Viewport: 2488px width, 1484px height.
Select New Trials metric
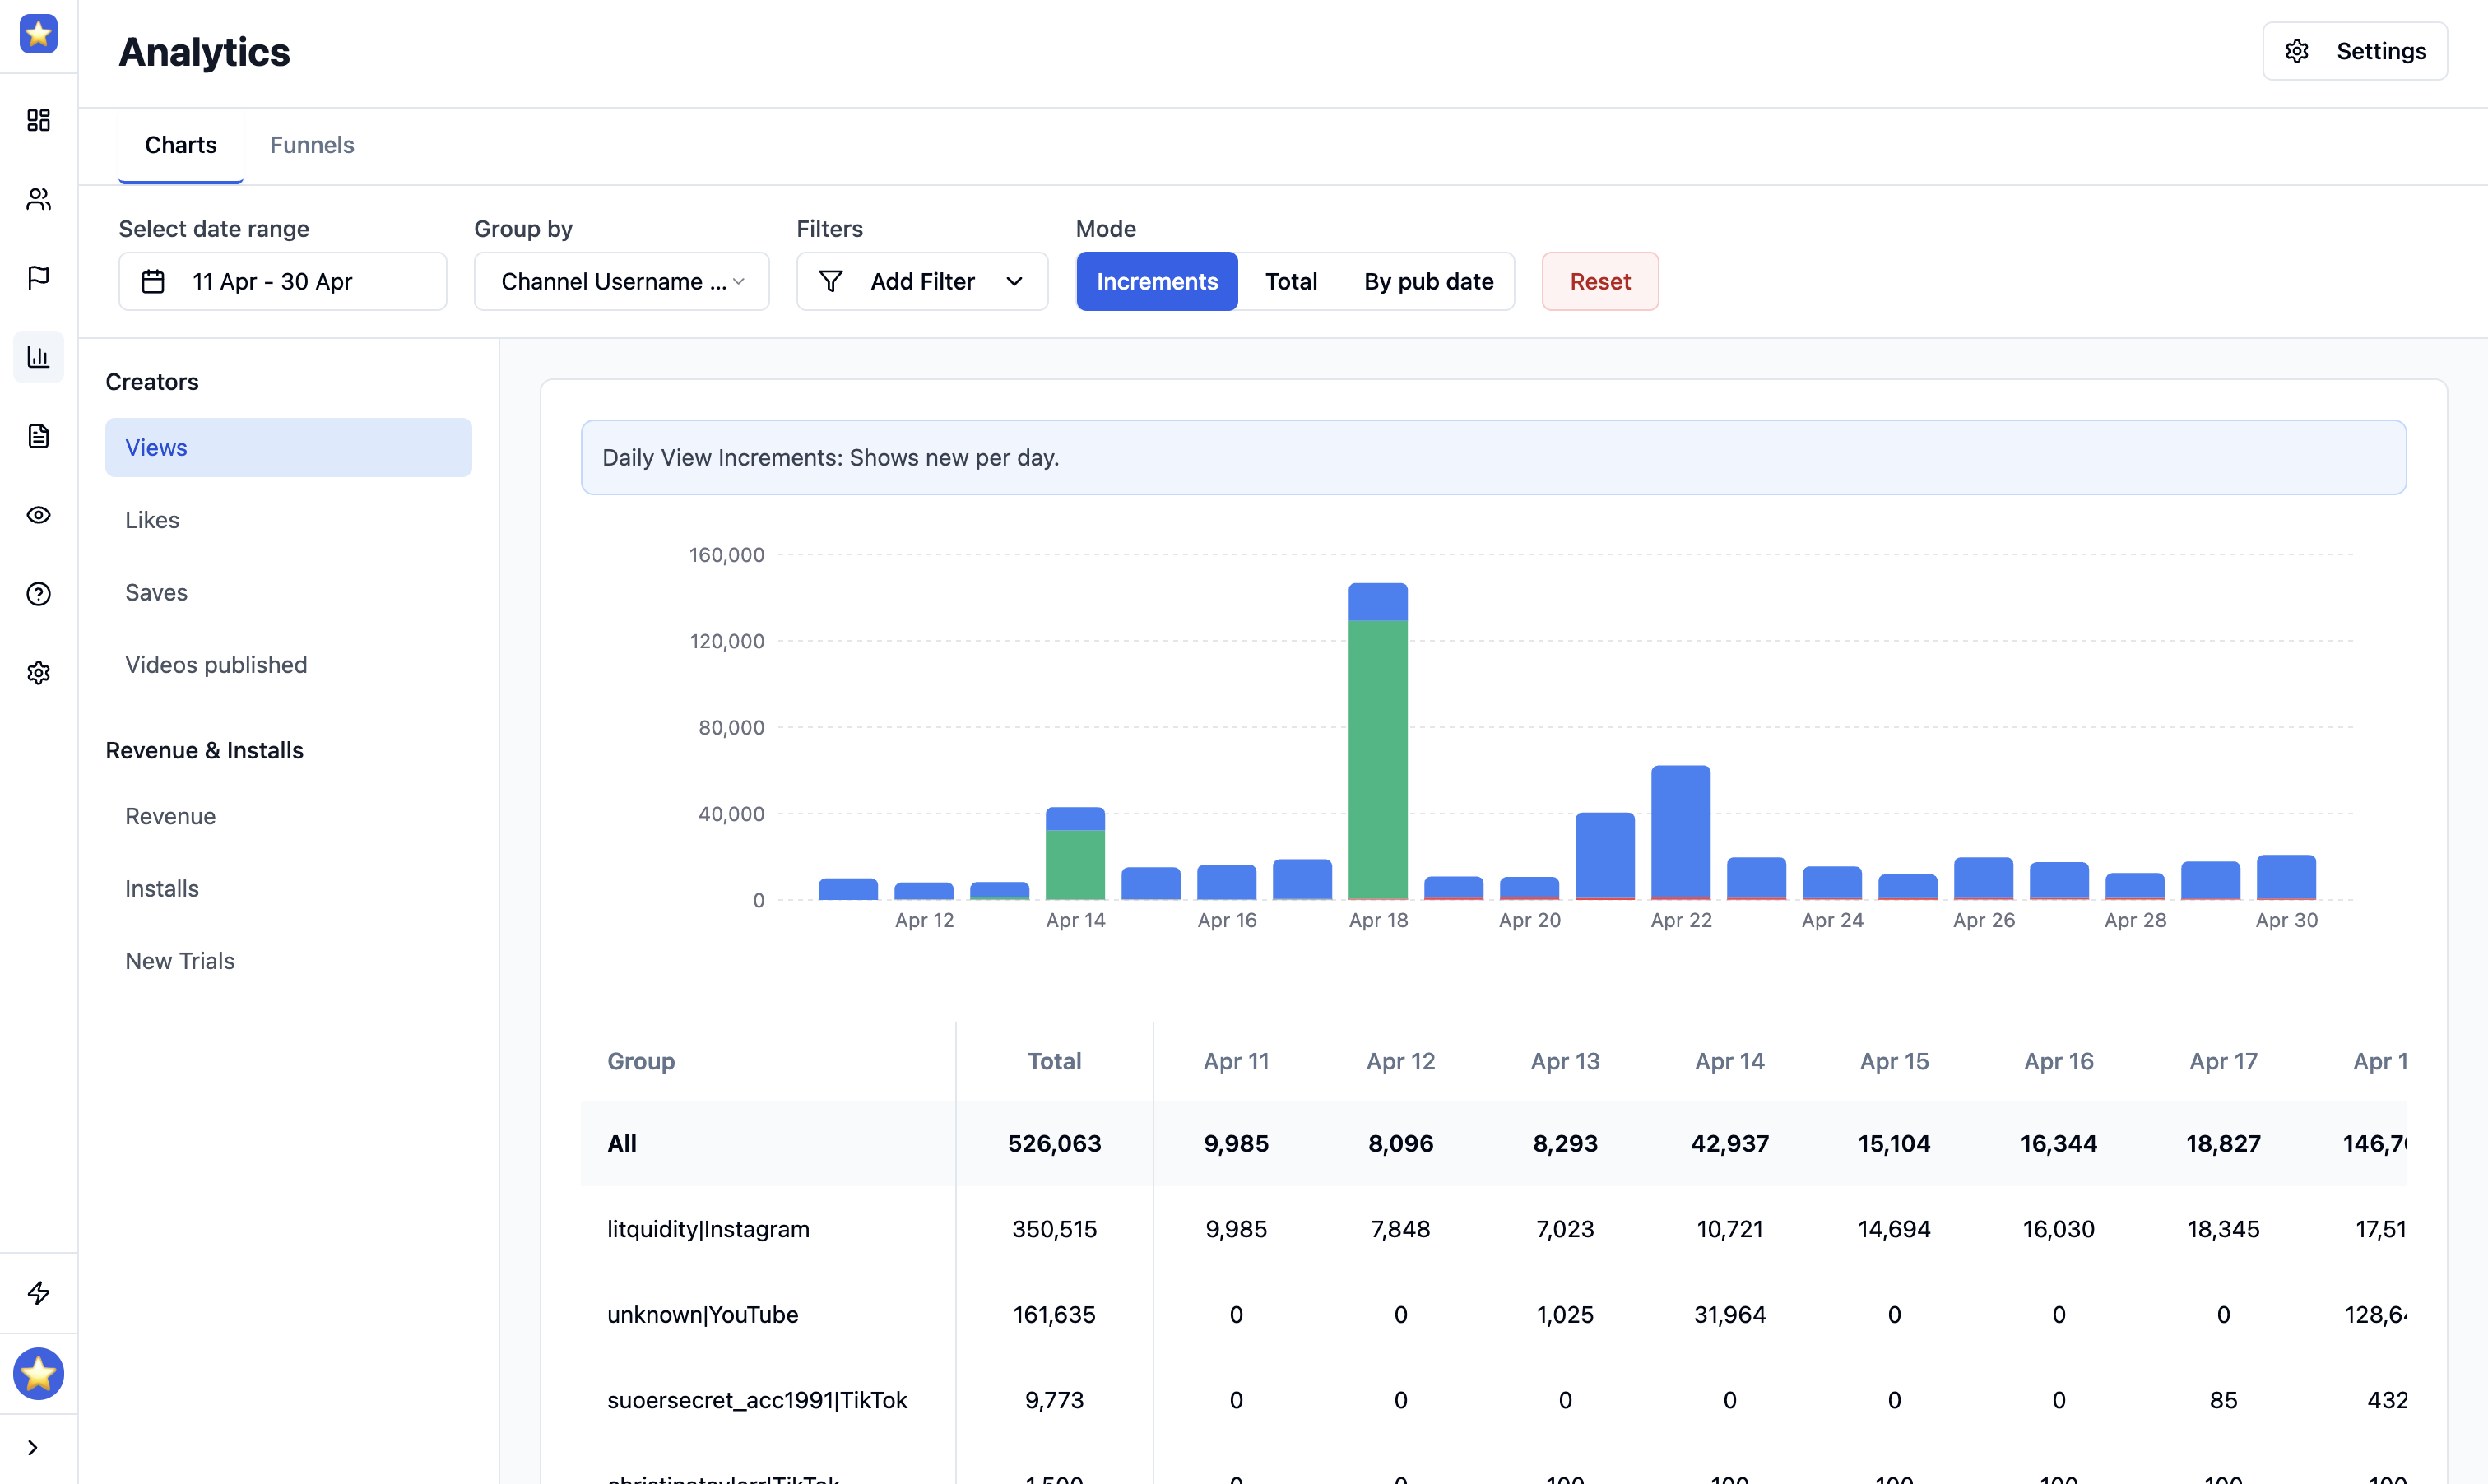click(289, 961)
